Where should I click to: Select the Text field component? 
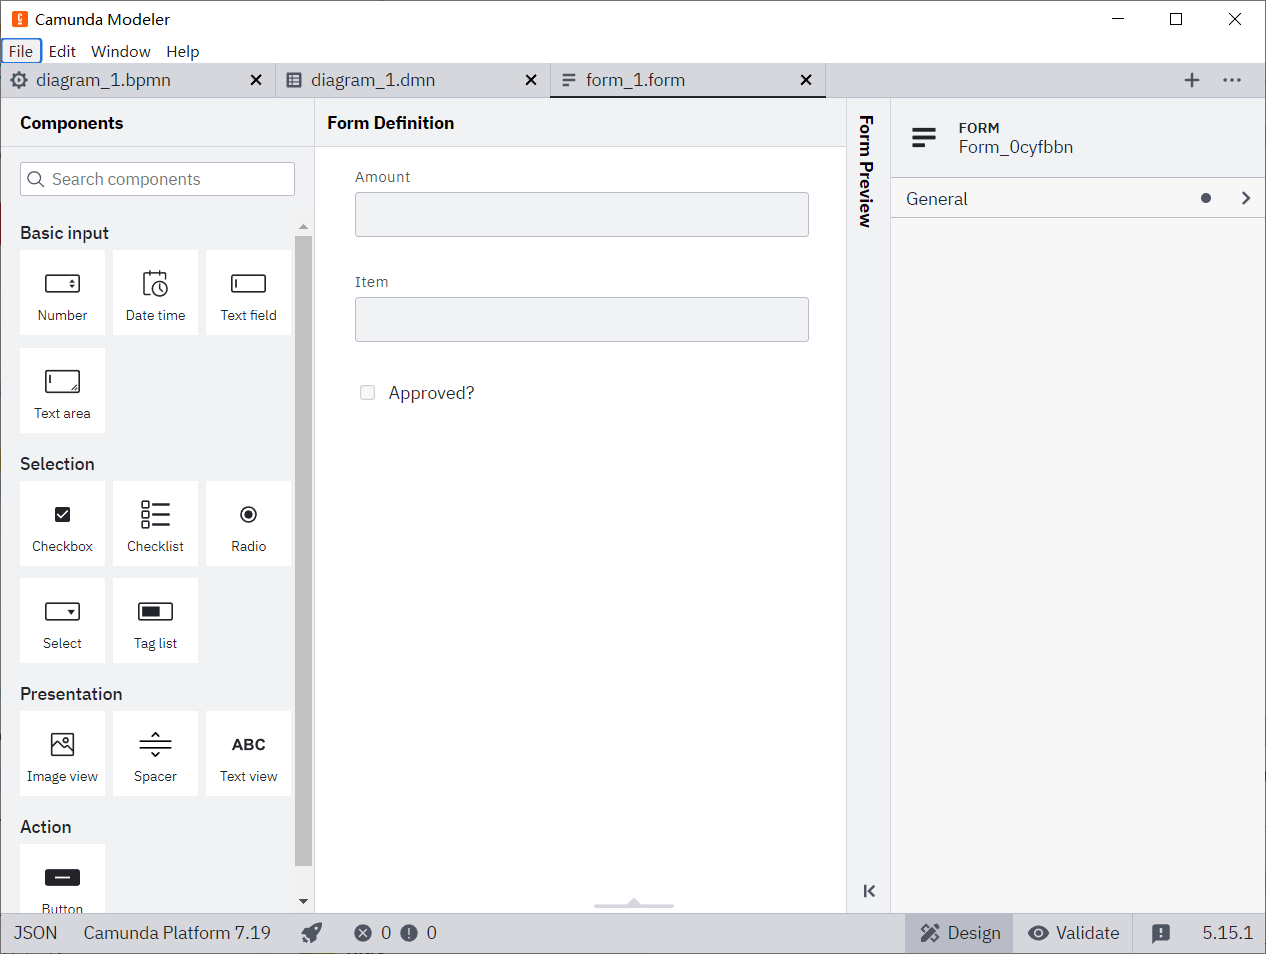(x=248, y=292)
